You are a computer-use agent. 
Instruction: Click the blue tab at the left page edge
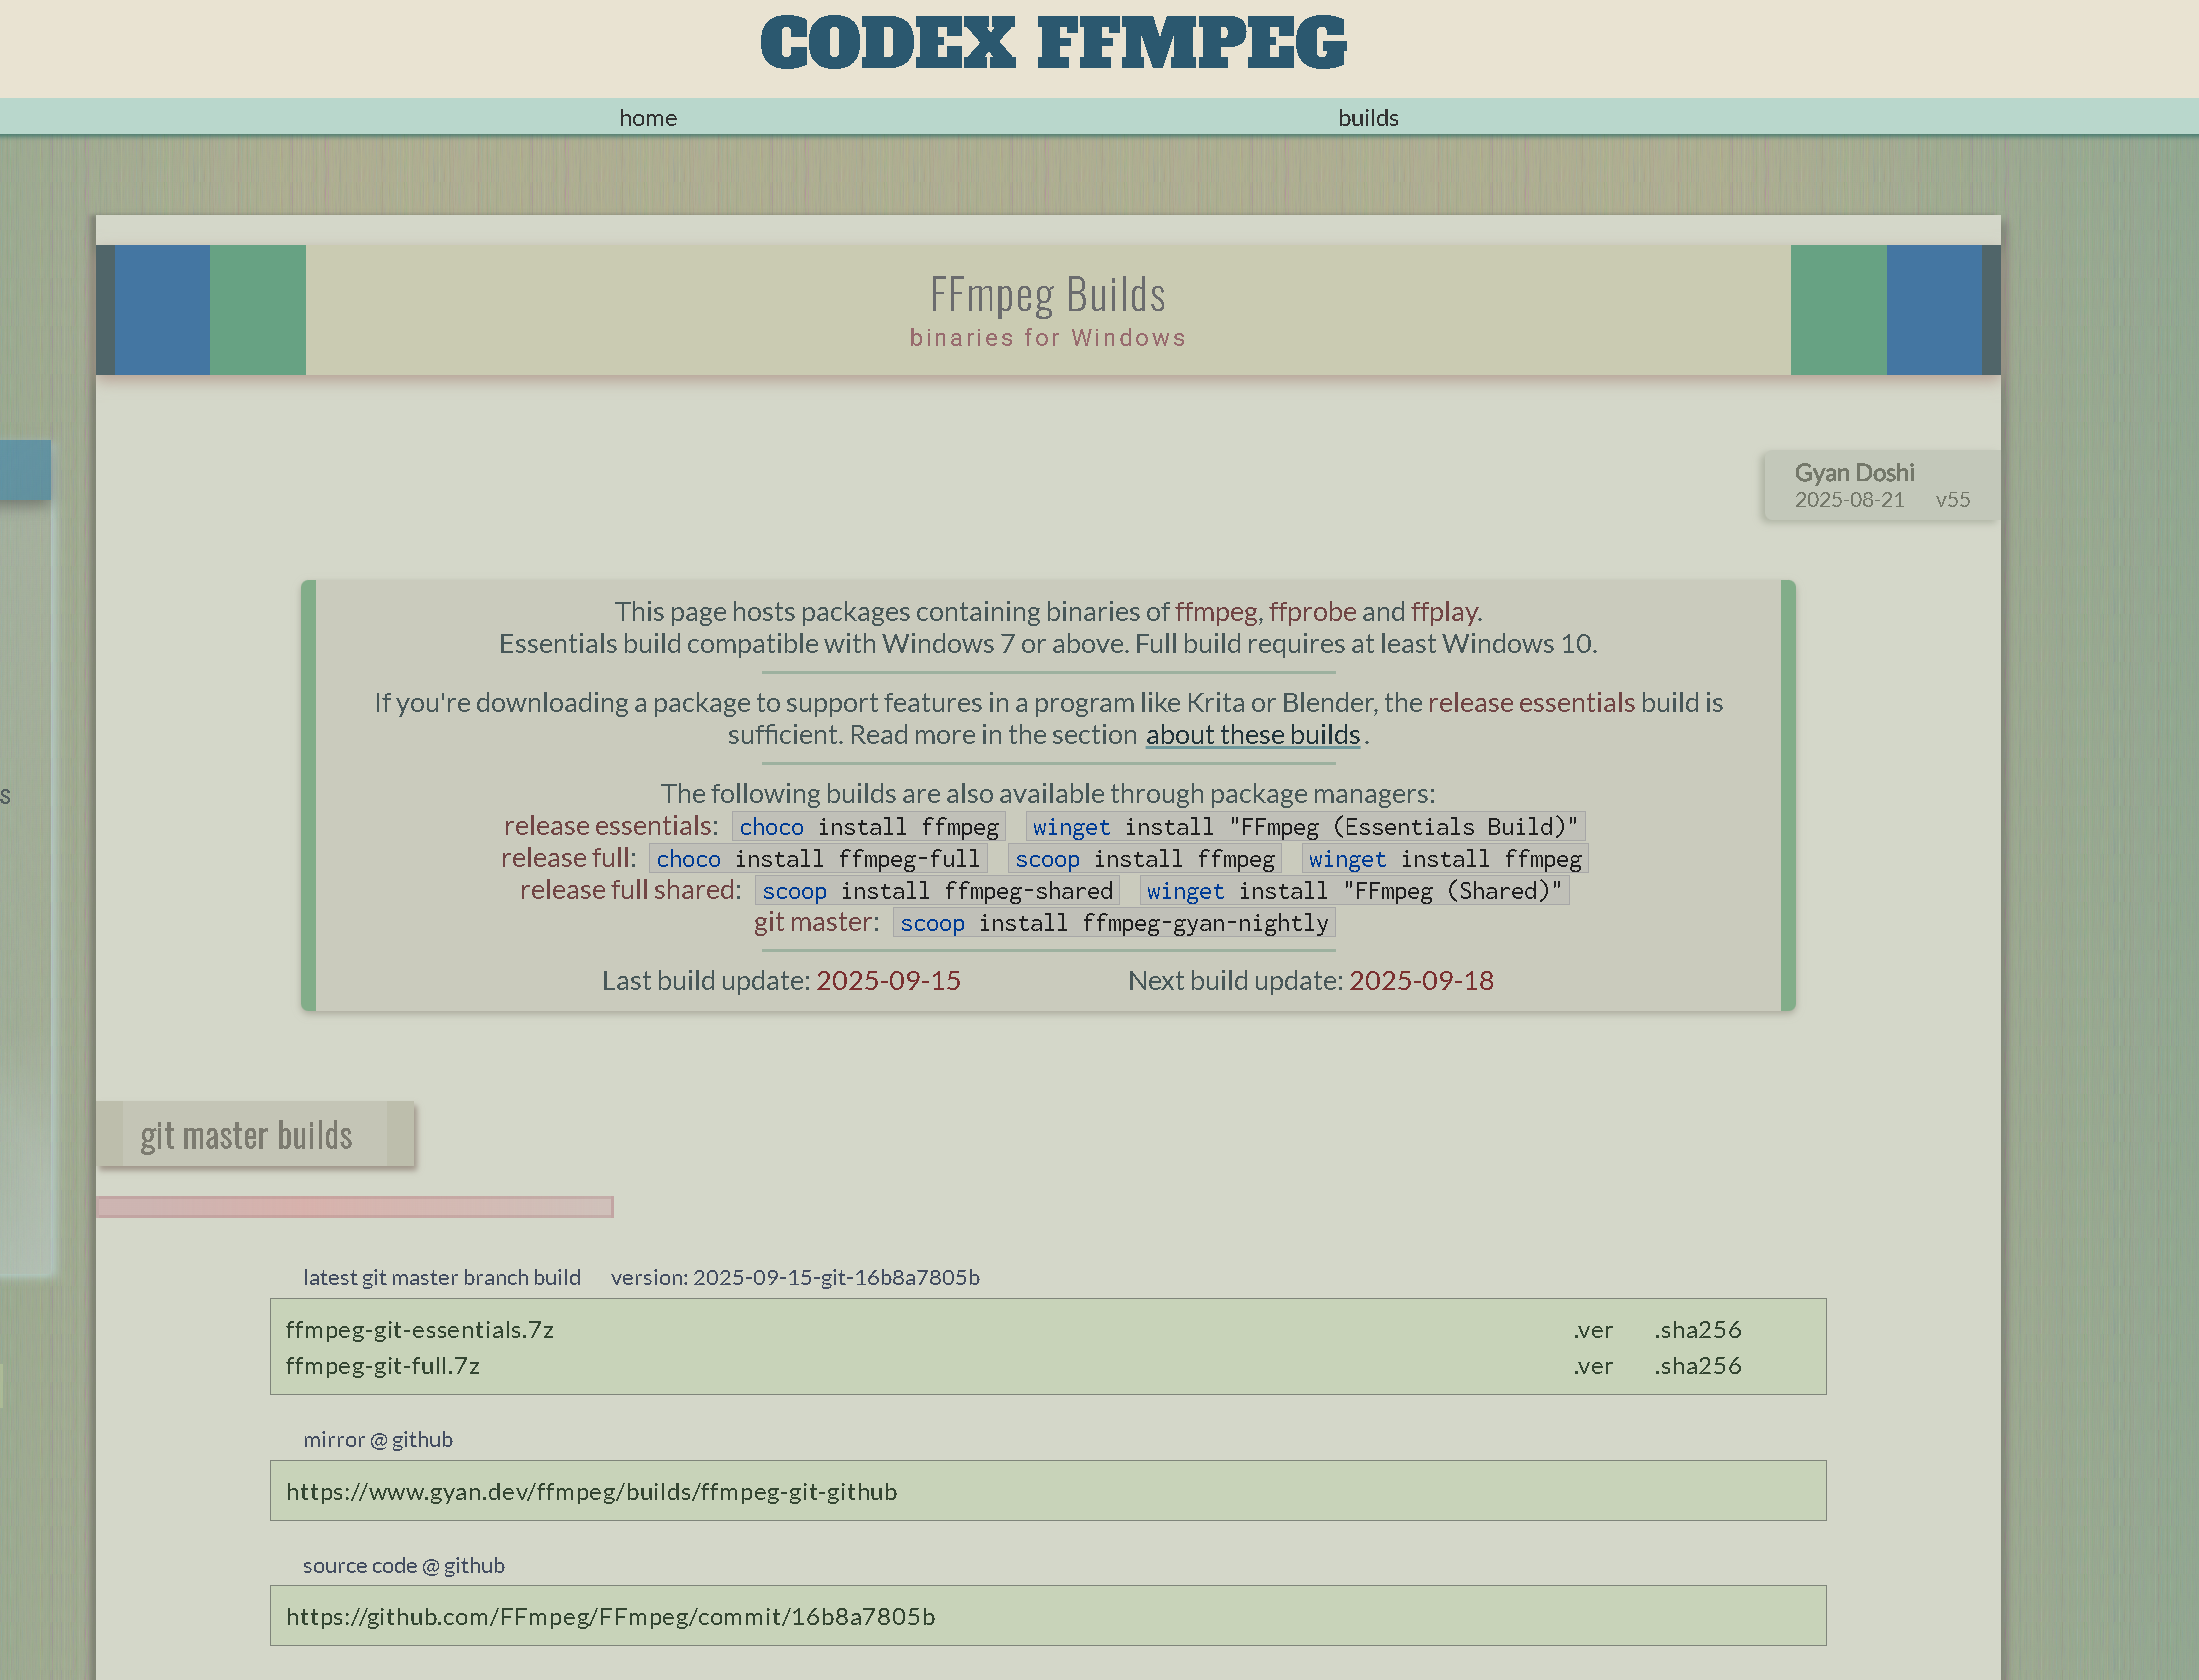pyautogui.click(x=25, y=469)
